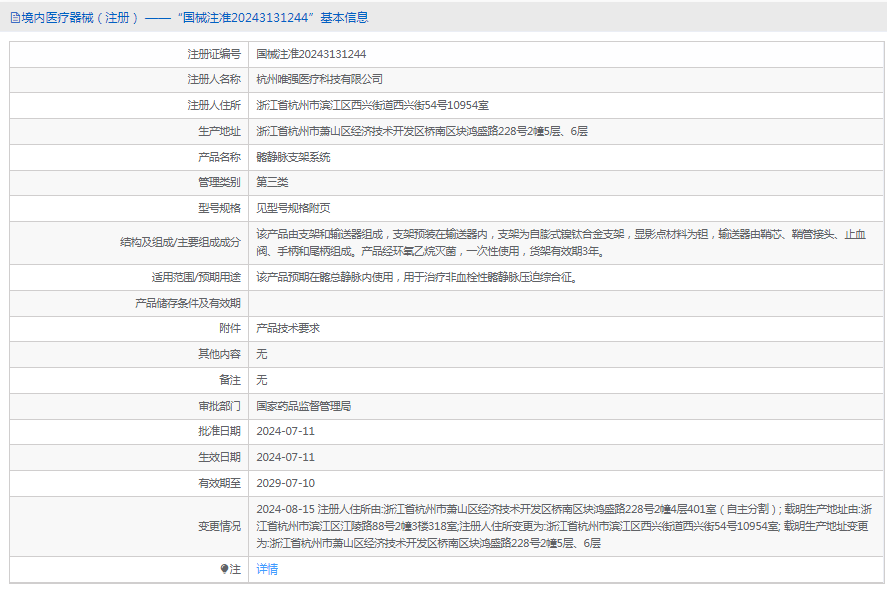Screen dimensions: 887x589
Task: Click the document icon in the header
Action: point(15,18)
